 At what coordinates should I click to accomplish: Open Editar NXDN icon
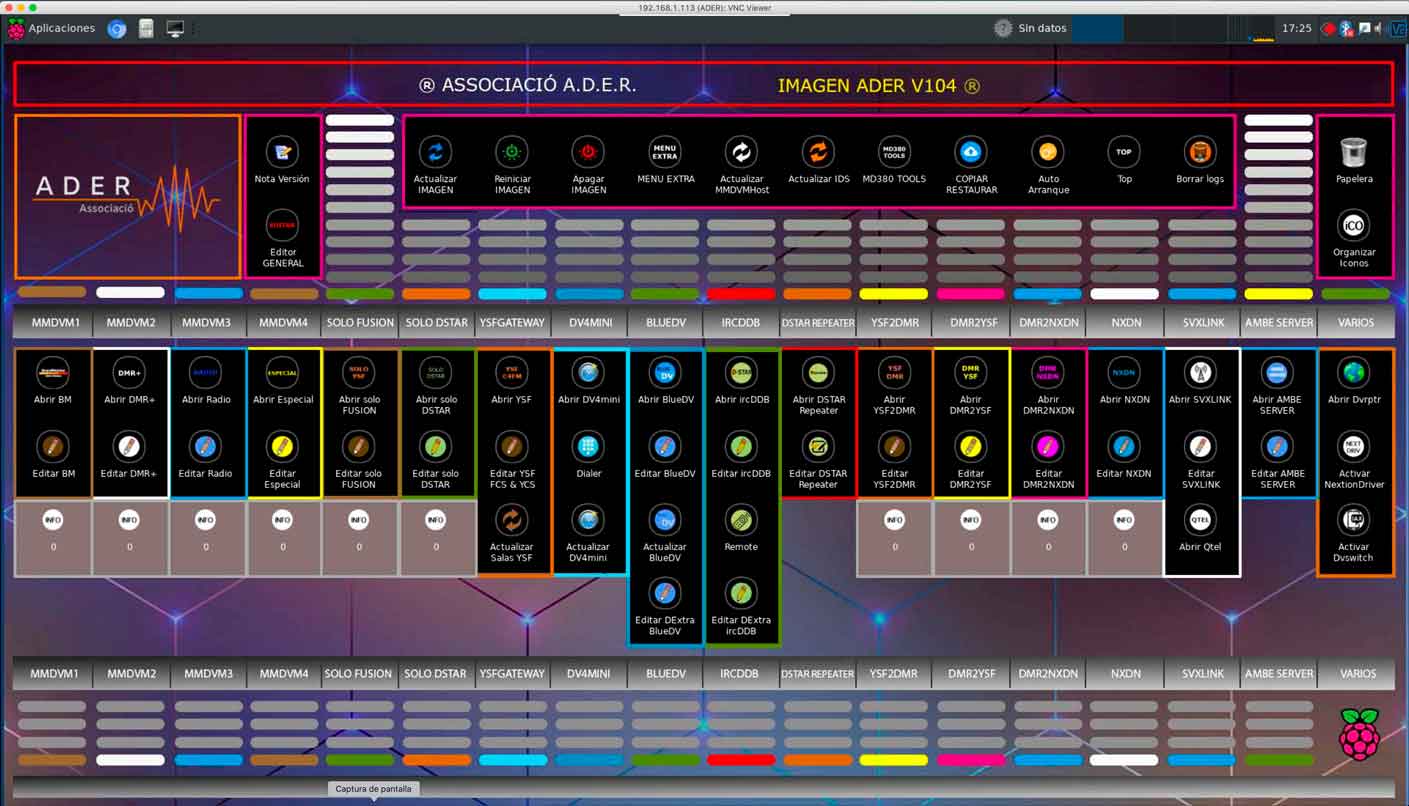pos(1124,447)
